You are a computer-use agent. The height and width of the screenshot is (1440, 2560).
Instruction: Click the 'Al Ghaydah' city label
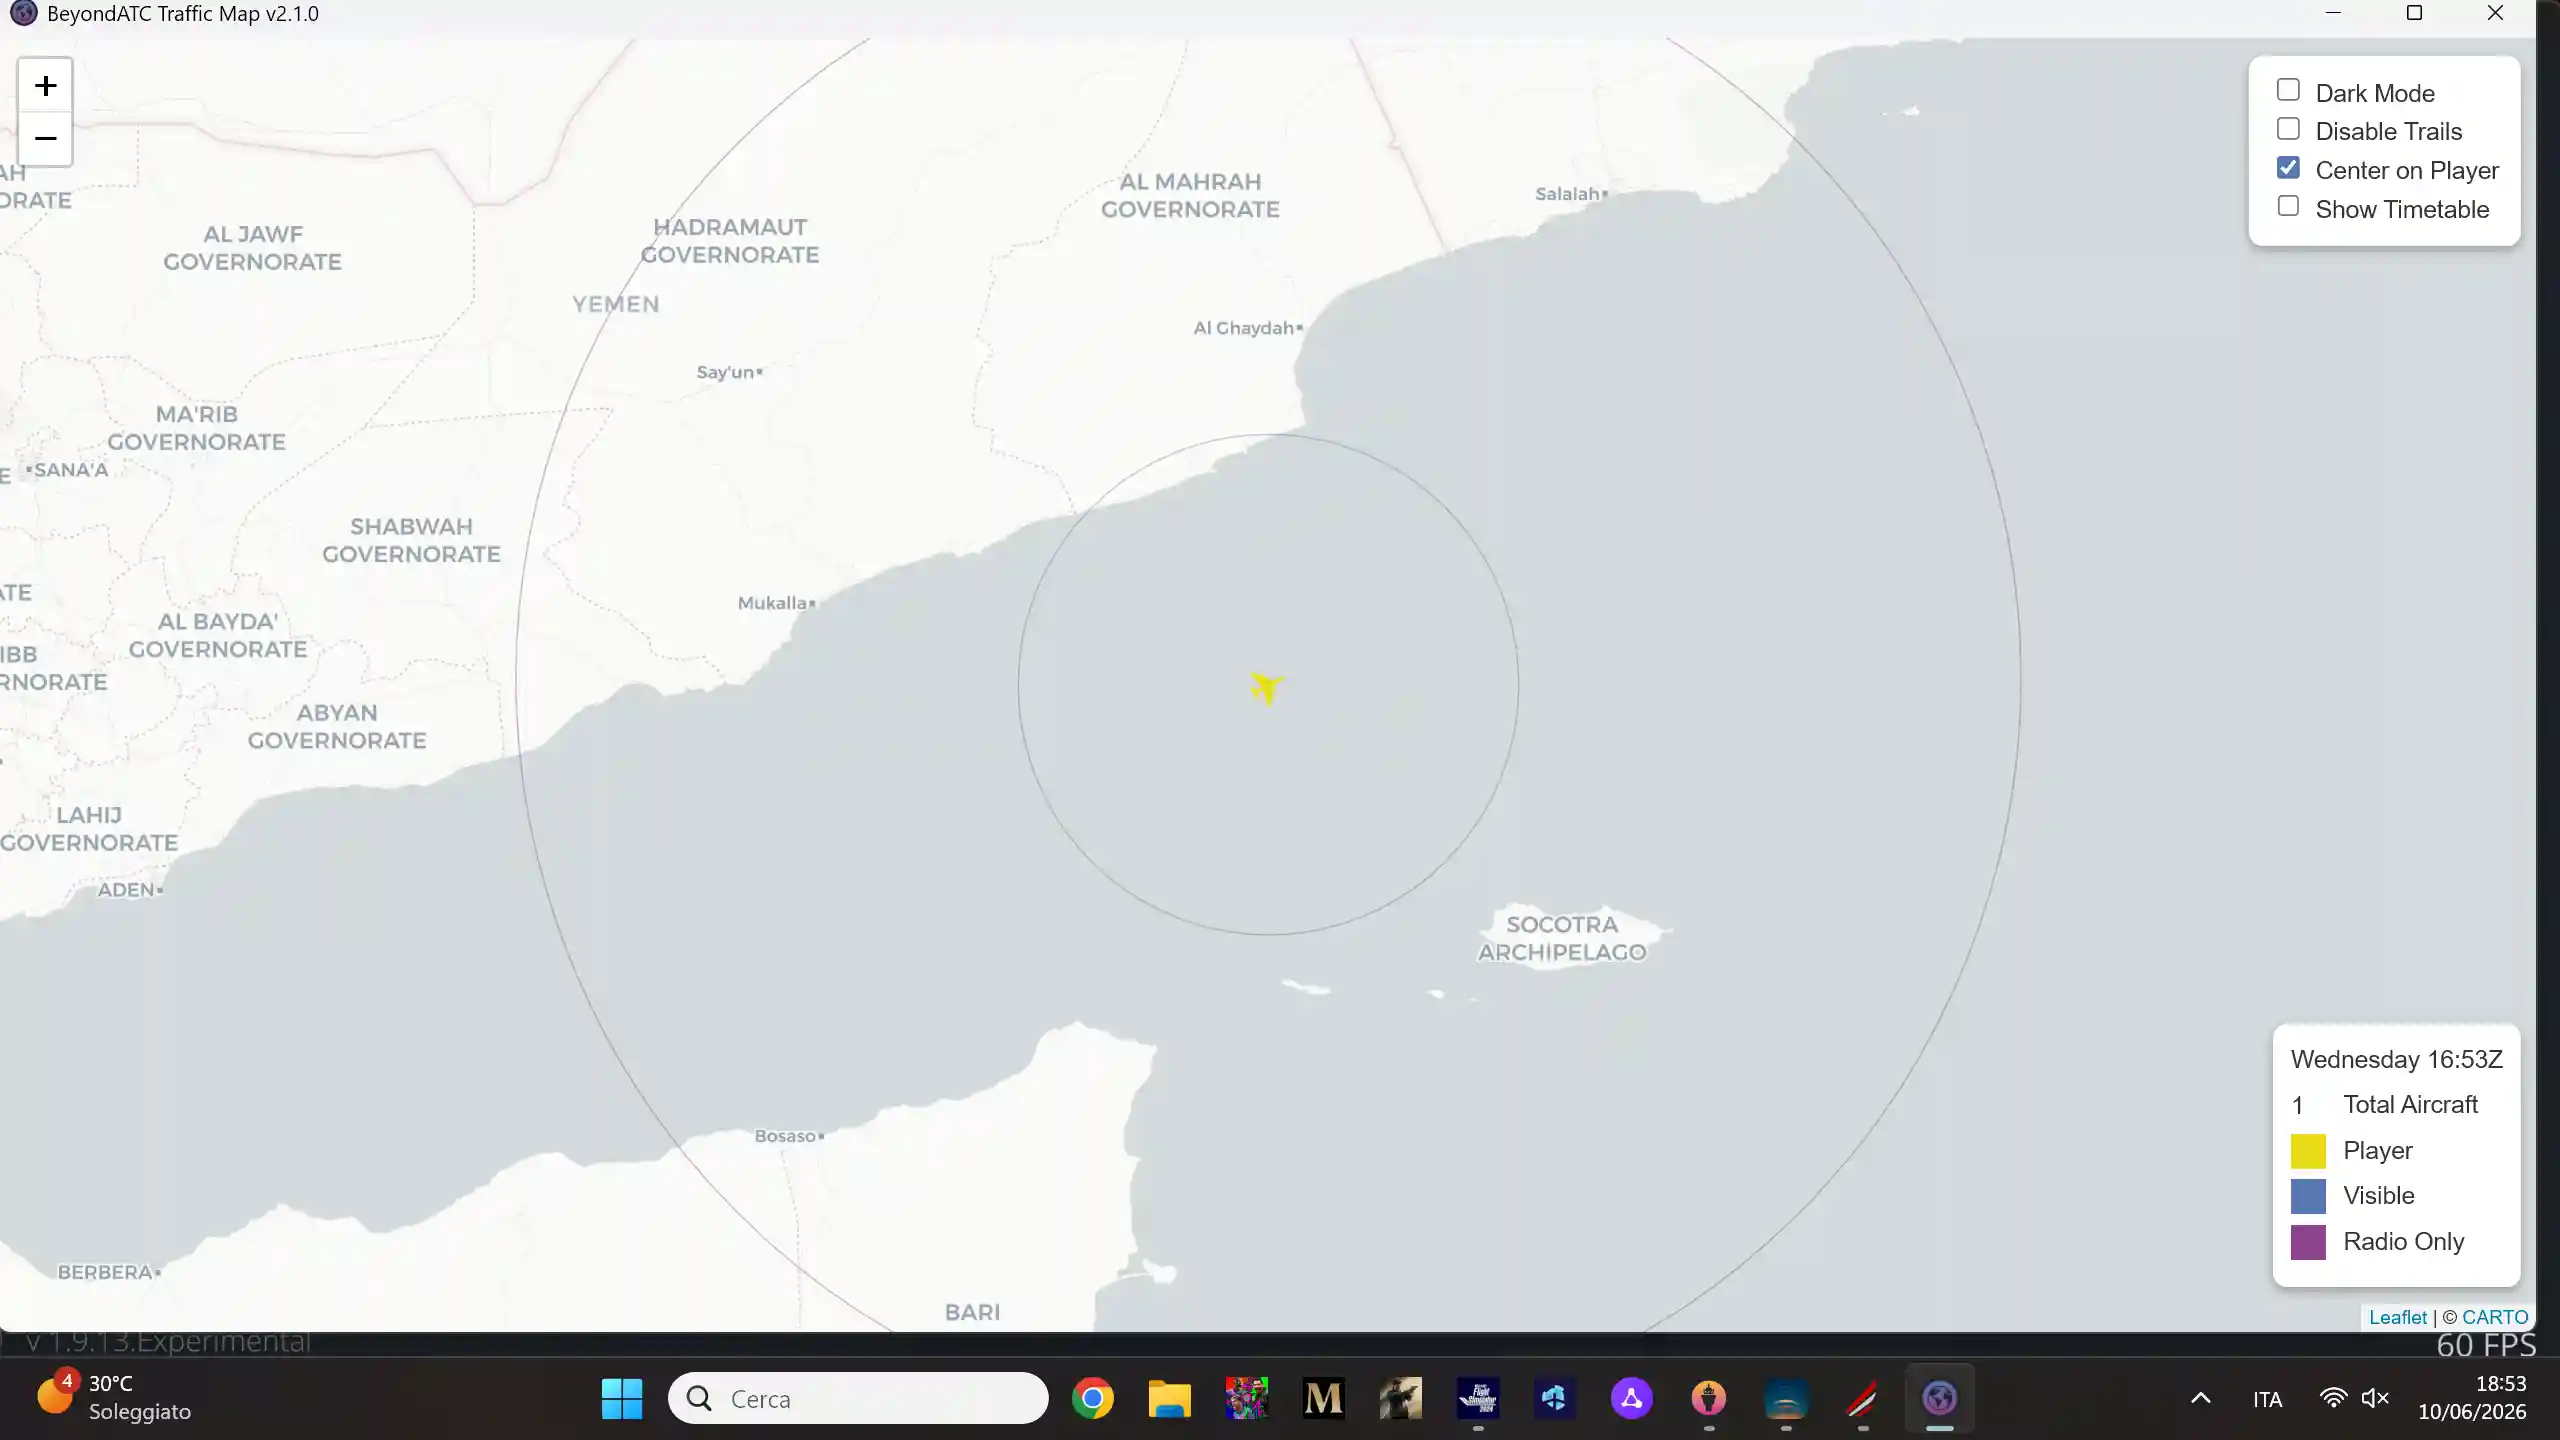coord(1243,328)
